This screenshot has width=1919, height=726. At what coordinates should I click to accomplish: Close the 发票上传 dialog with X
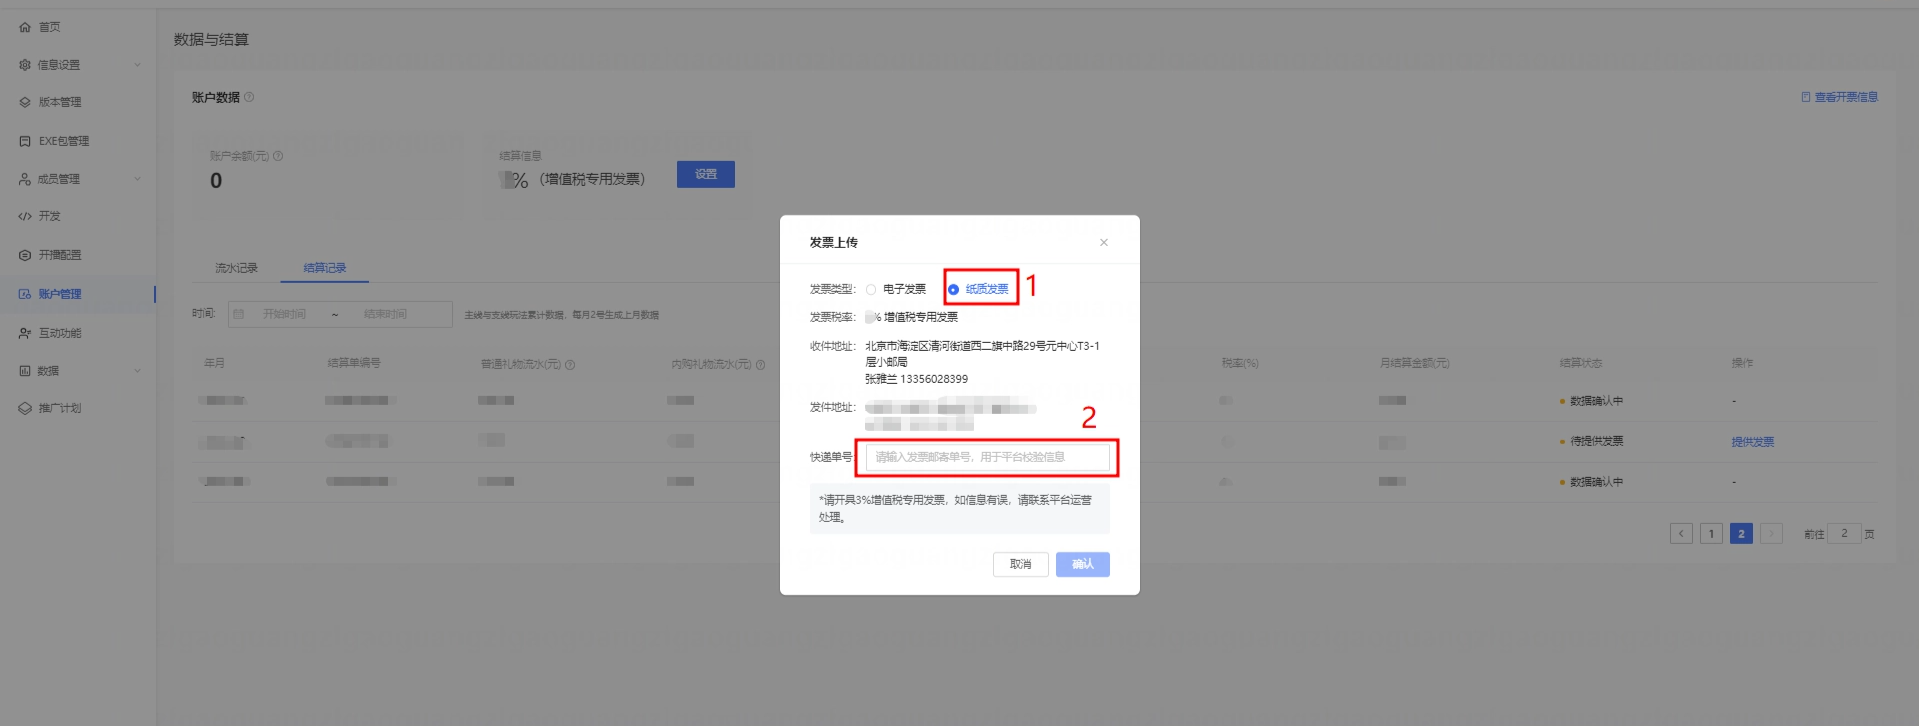coord(1104,242)
